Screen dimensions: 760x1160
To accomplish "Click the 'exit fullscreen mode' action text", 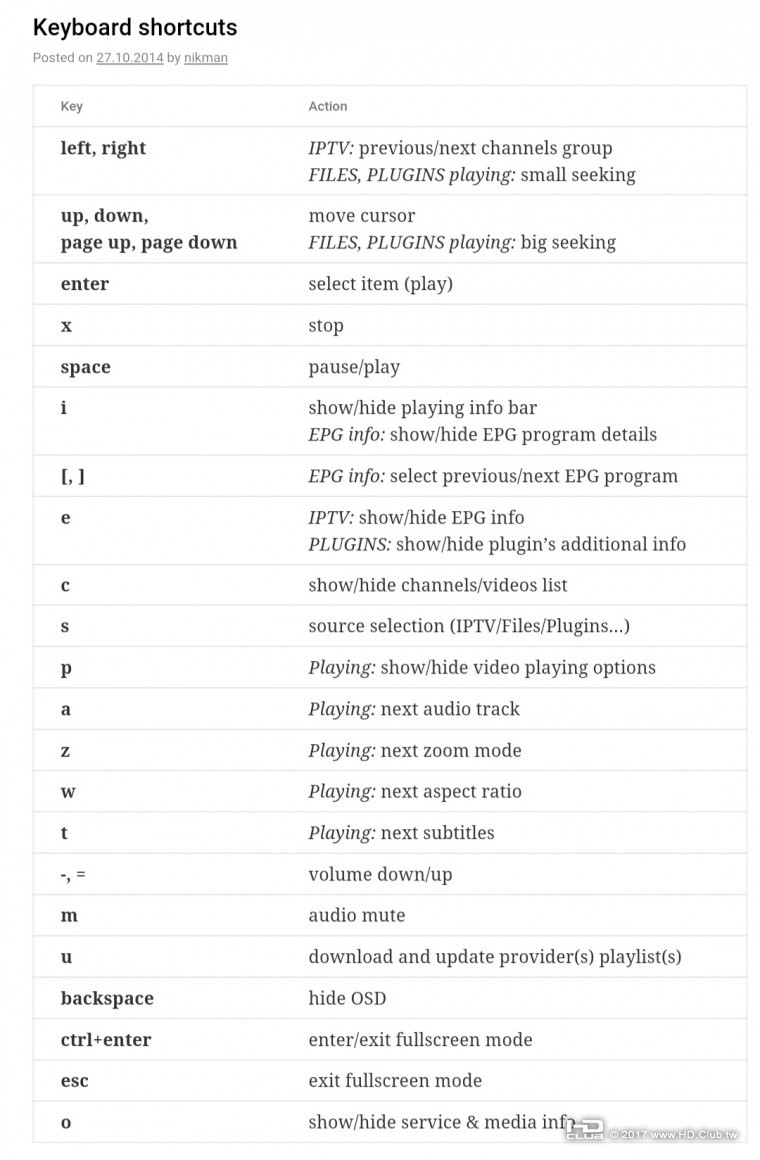I will (395, 1081).
